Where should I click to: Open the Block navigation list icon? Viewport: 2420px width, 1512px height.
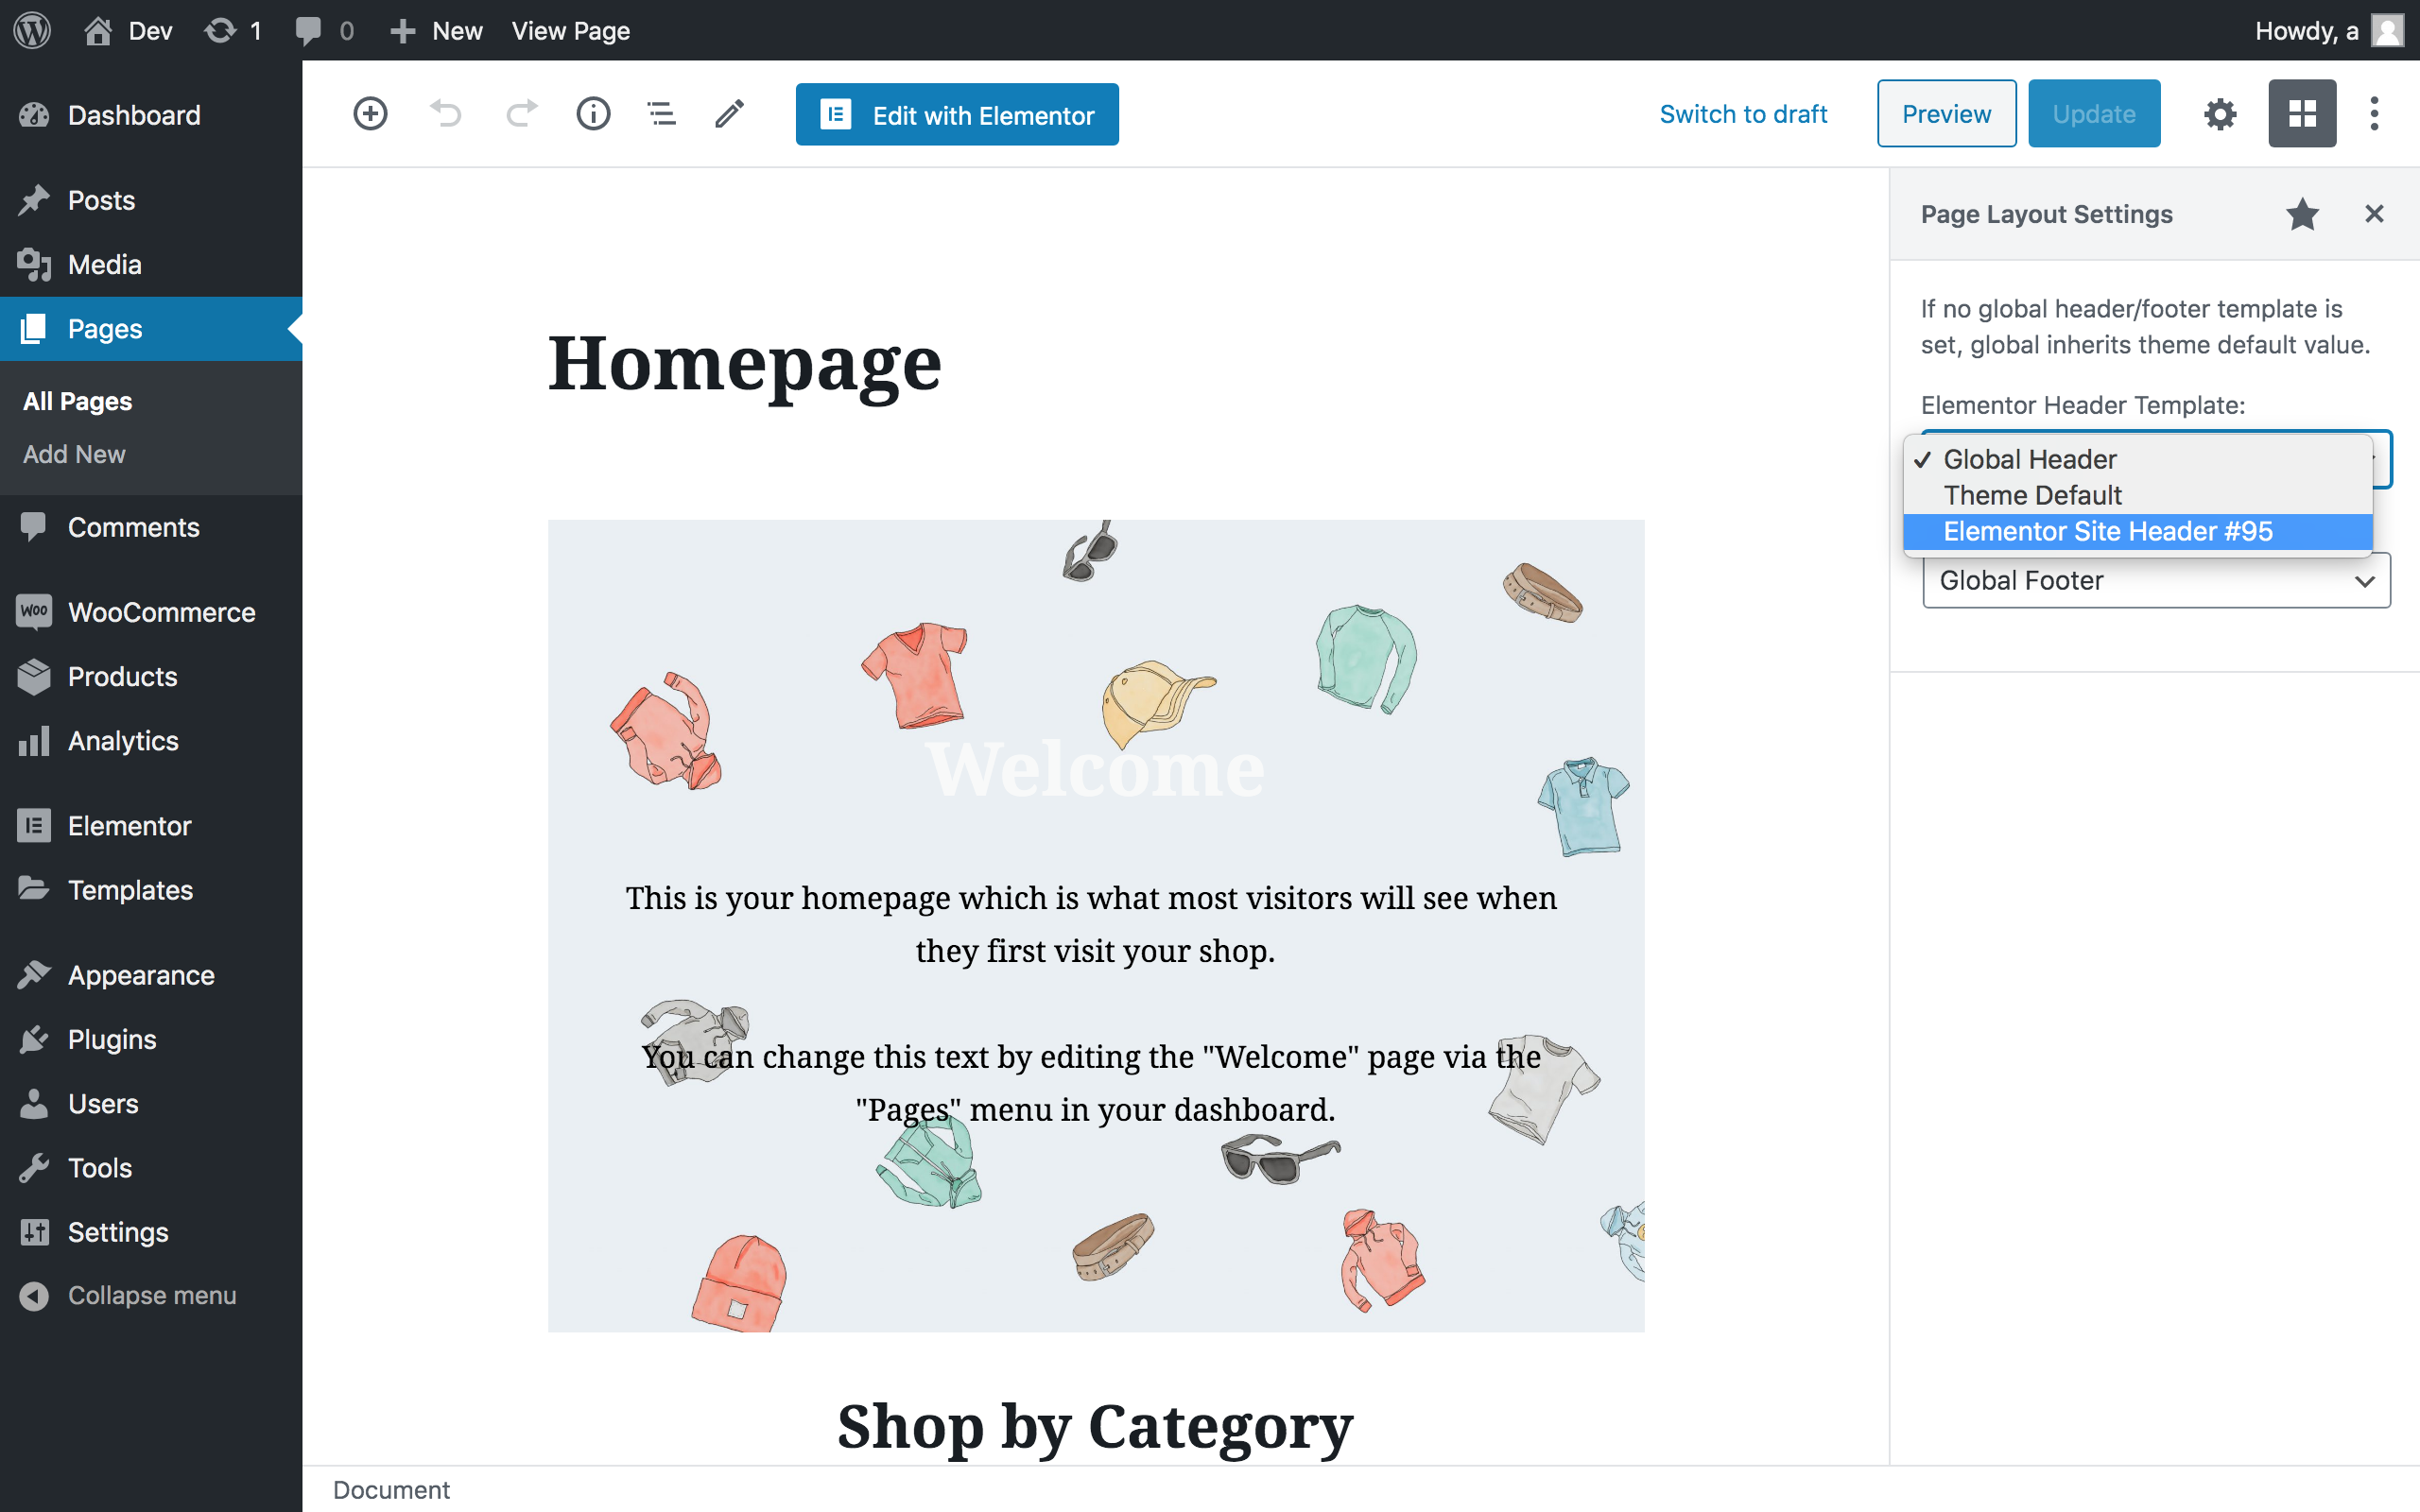[661, 114]
